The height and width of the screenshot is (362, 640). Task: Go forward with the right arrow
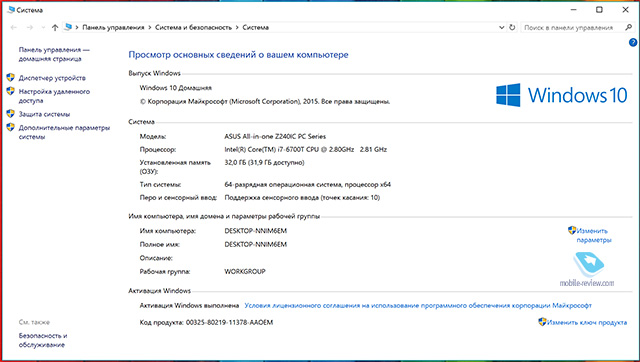pyautogui.click(x=29, y=27)
